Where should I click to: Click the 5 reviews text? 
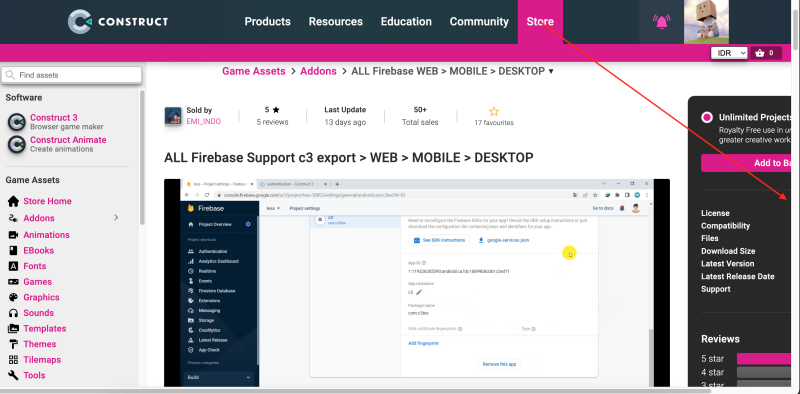pyautogui.click(x=272, y=122)
